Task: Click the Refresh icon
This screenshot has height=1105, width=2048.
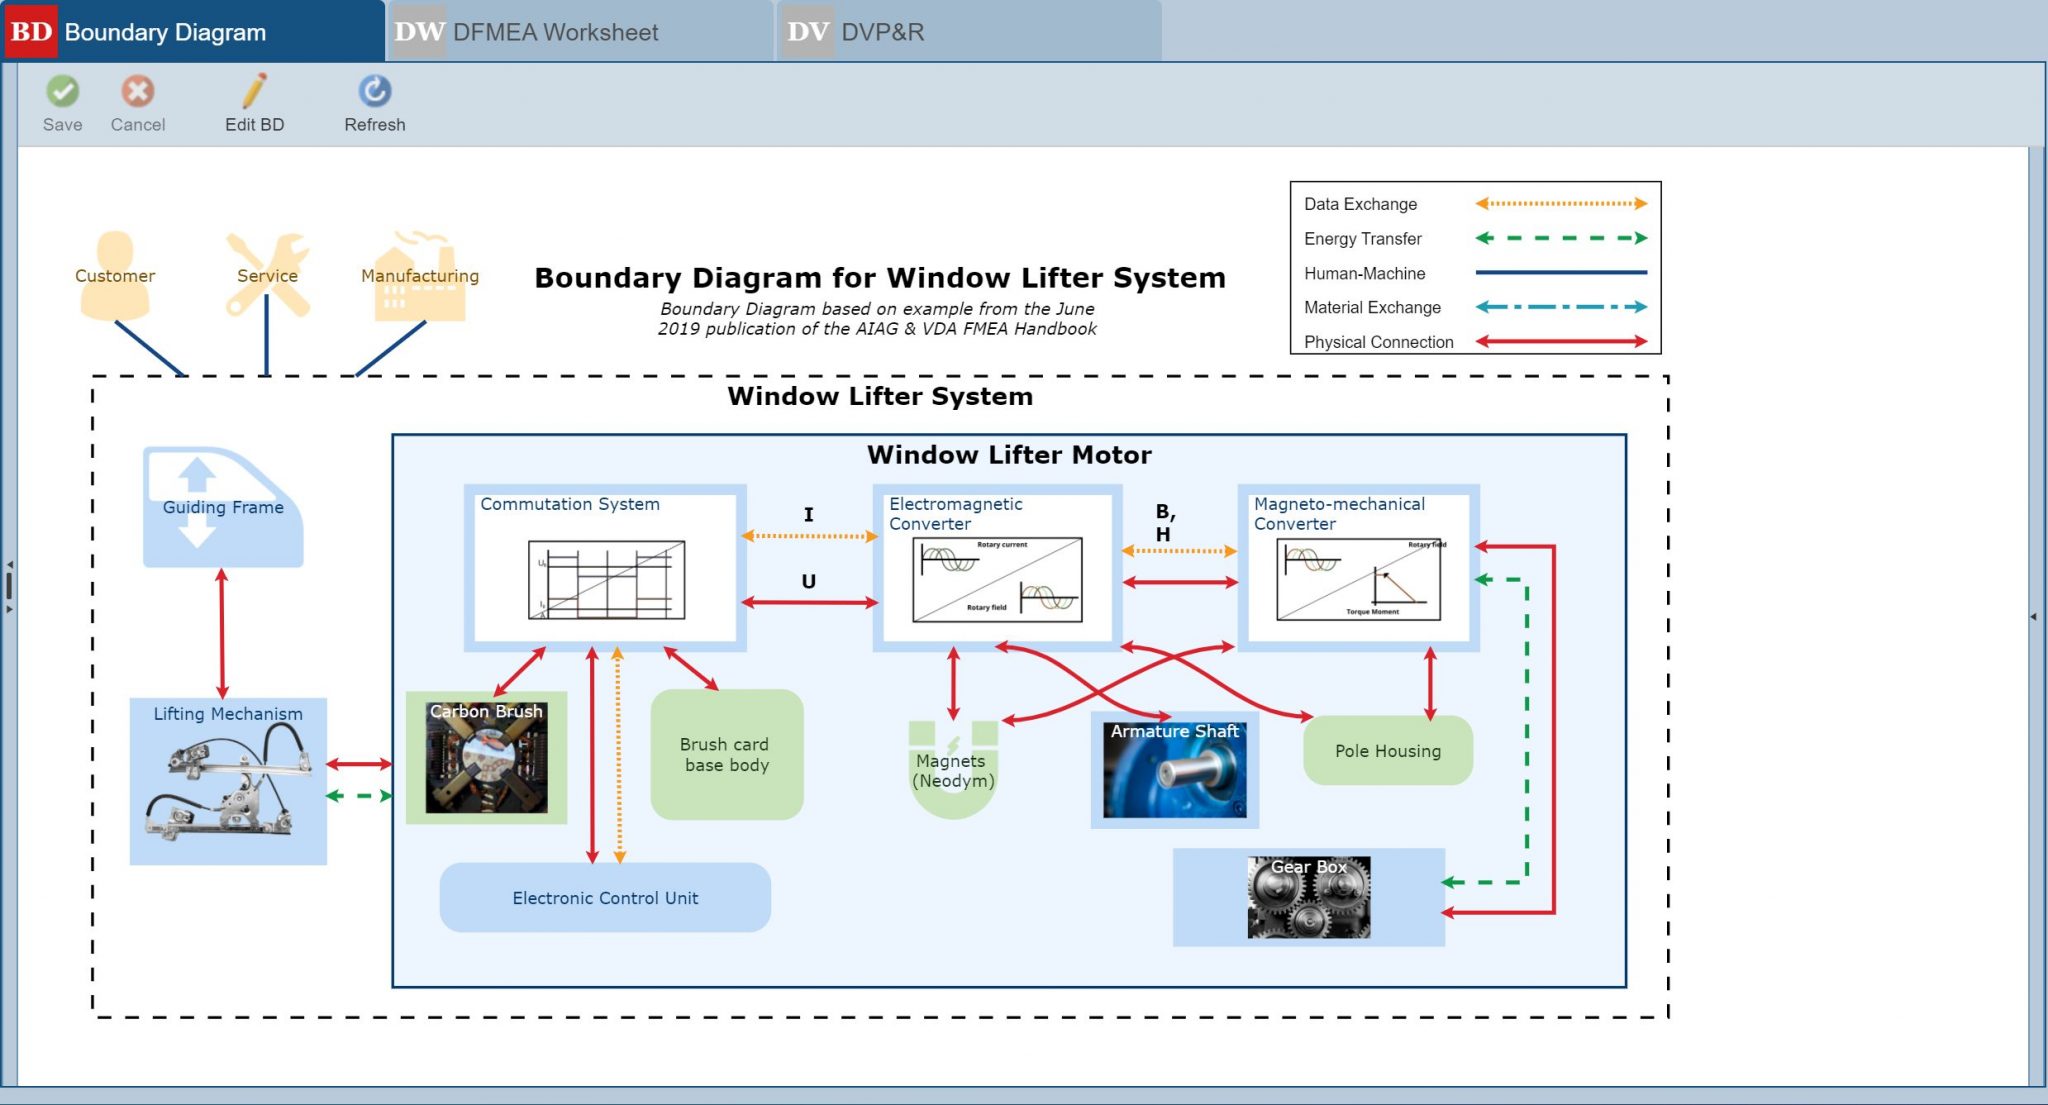Action: tap(374, 93)
